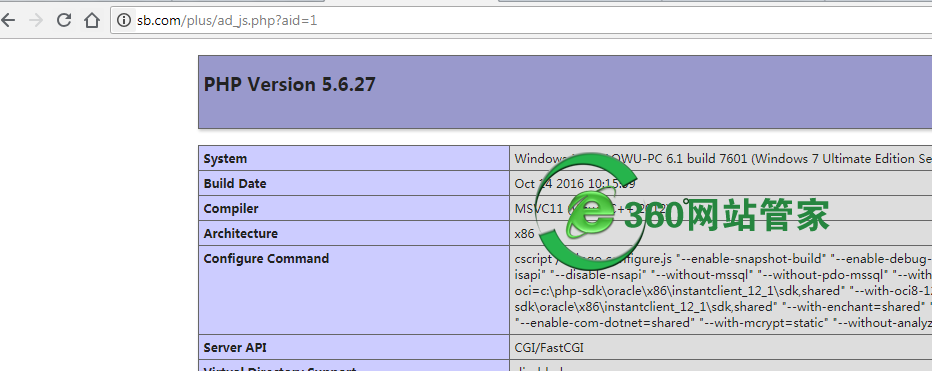This screenshot has height=371, width=932.
Task: View site information for sb.com
Action: [x=124, y=20]
